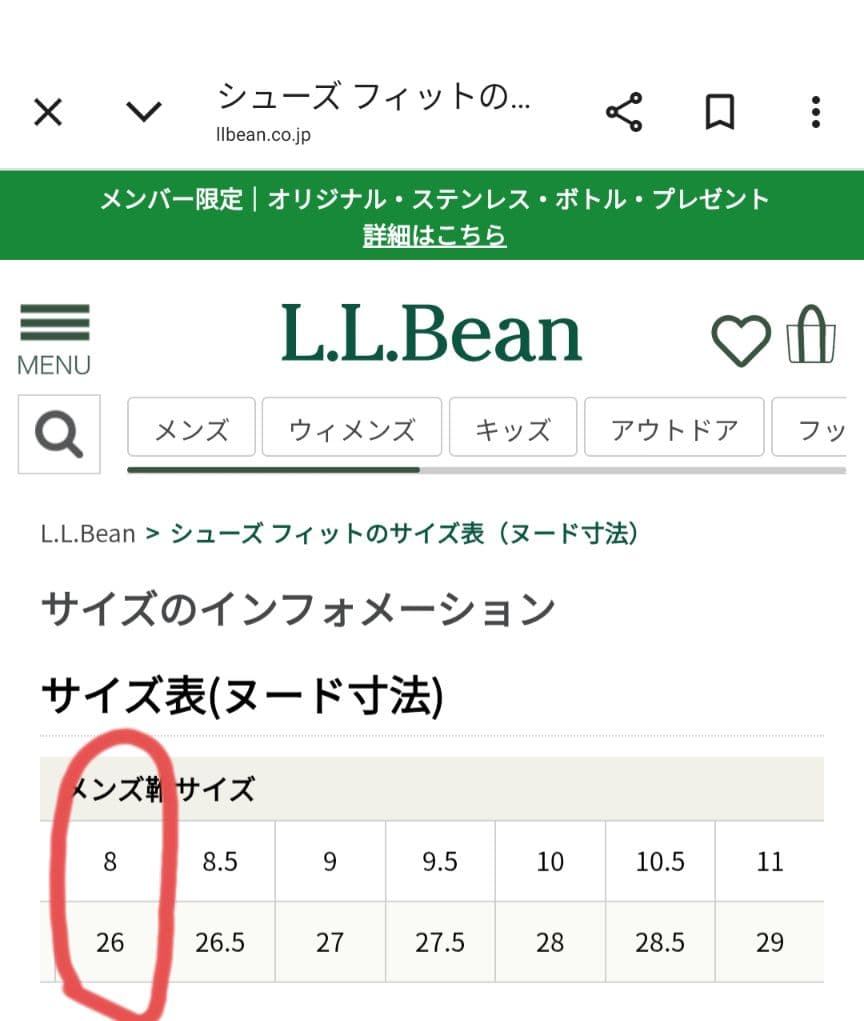Viewport: 864px width, 1021px height.
Task: Tap the L.L.Bean logo to go home
Action: [x=432, y=334]
